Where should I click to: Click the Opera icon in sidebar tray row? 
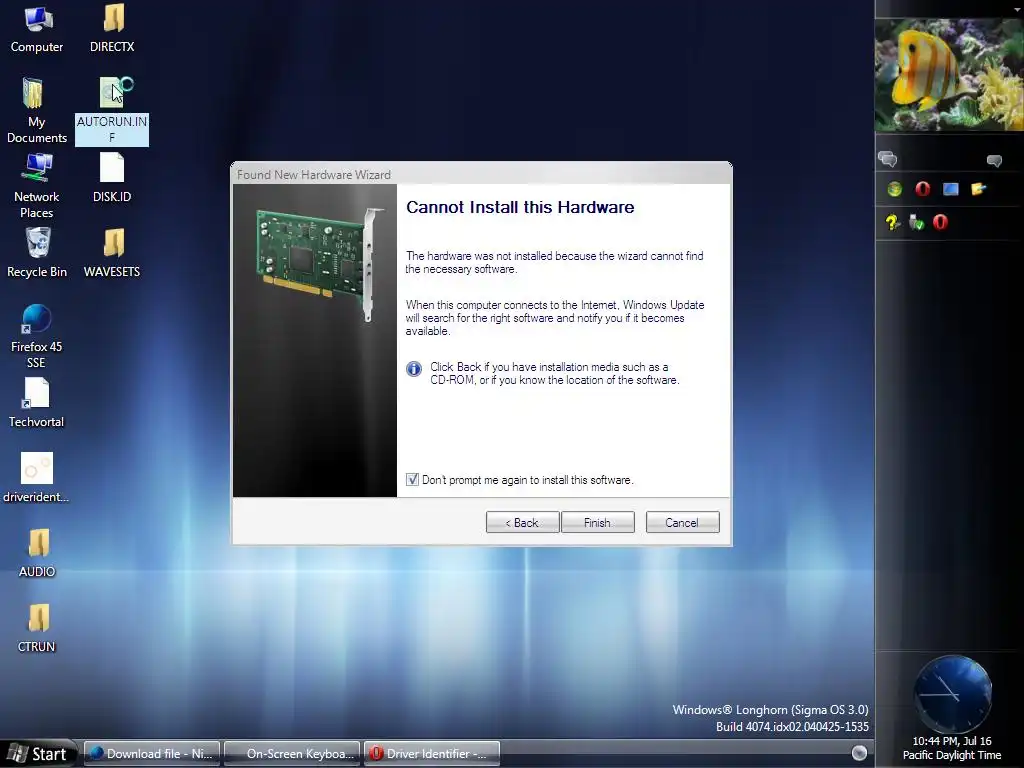click(940, 223)
